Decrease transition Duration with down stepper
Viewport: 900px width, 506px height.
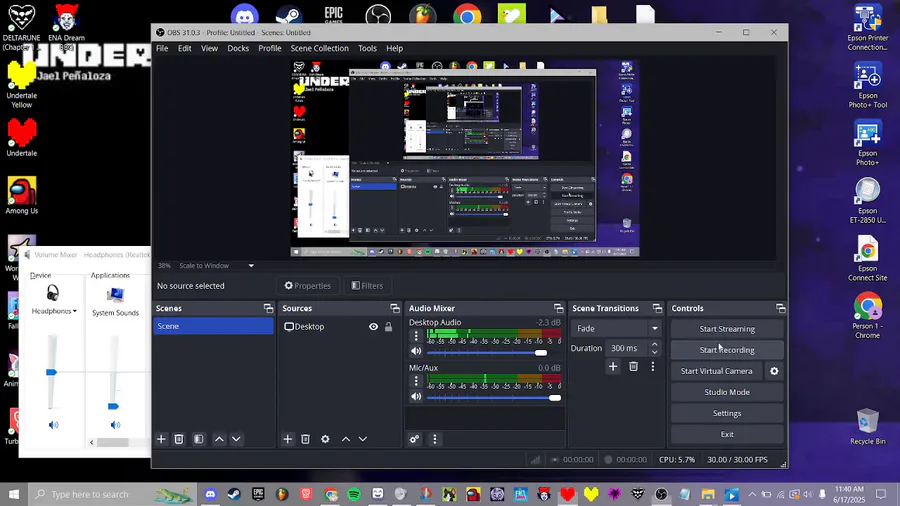[x=654, y=352]
